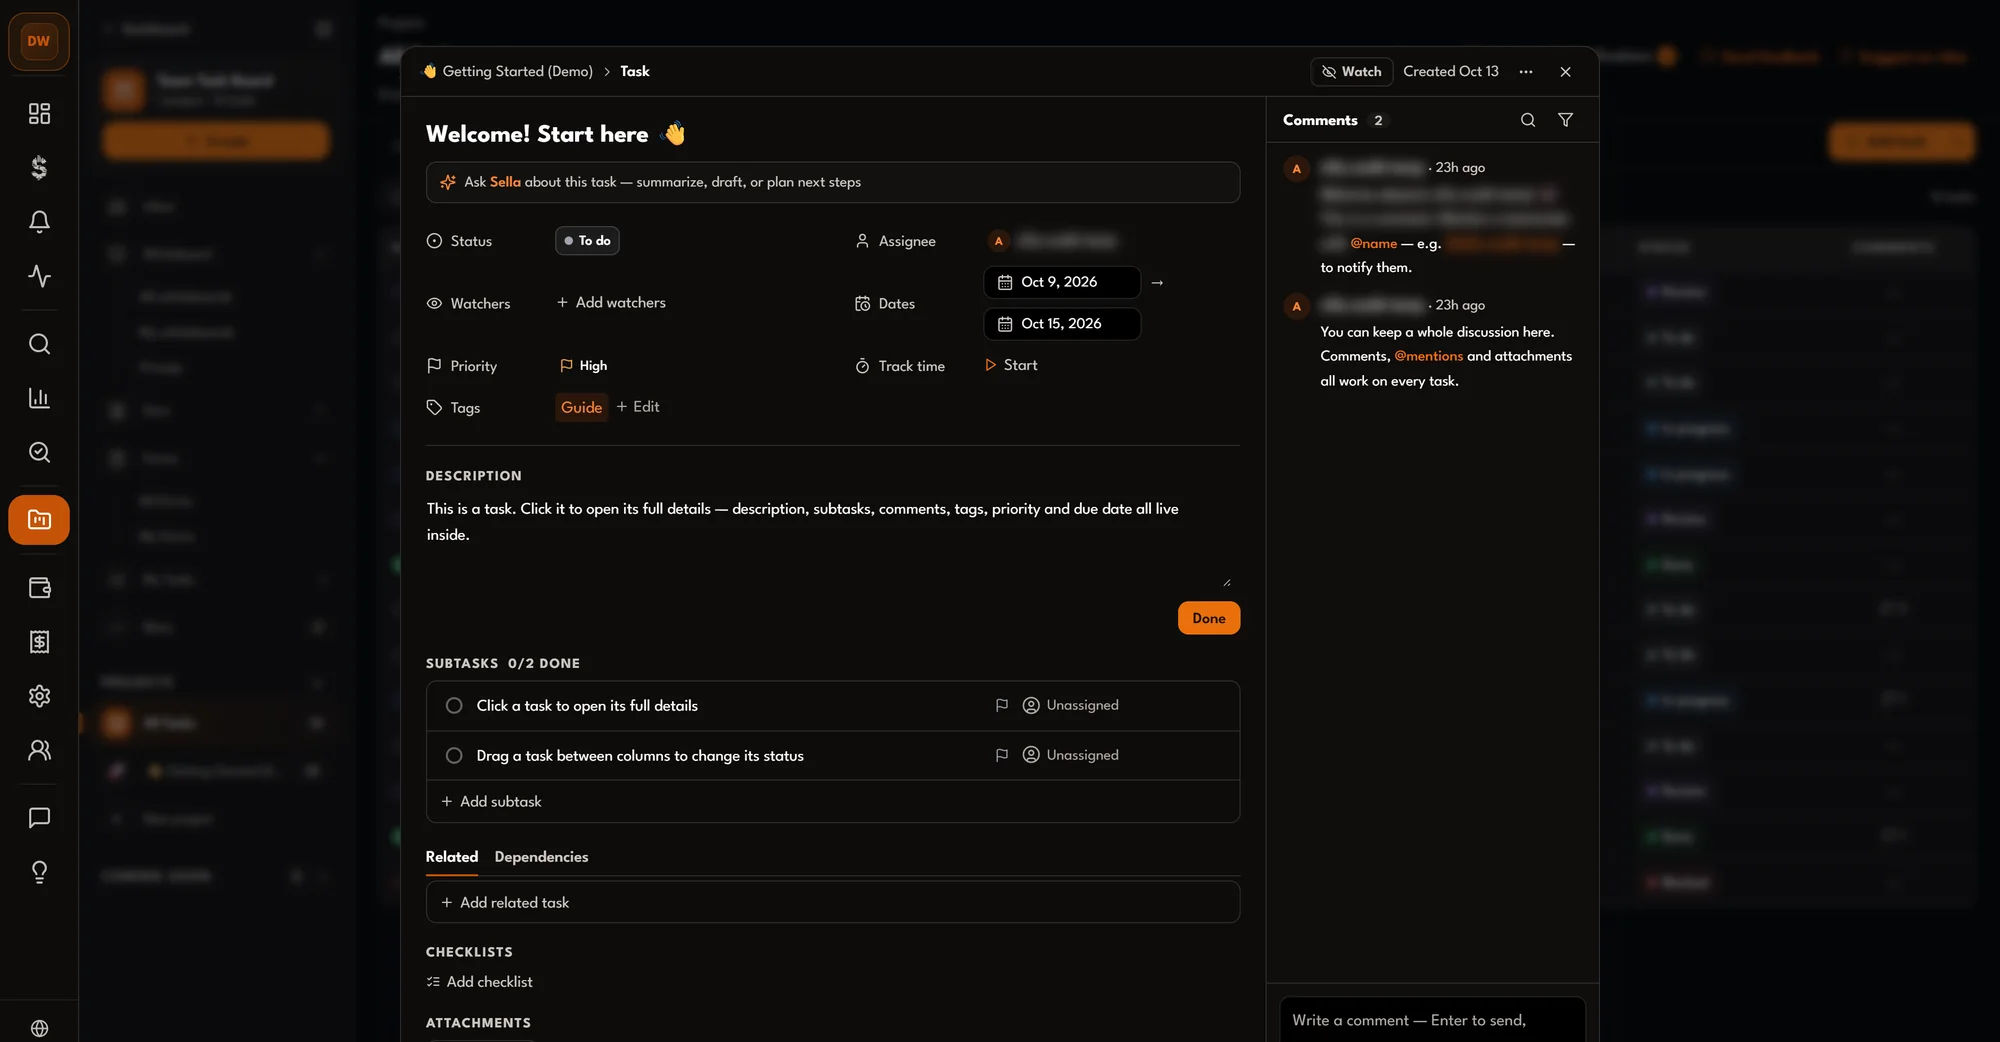This screenshot has width=2000, height=1042.
Task: Click the Ask Sella prompt field
Action: click(x=833, y=182)
